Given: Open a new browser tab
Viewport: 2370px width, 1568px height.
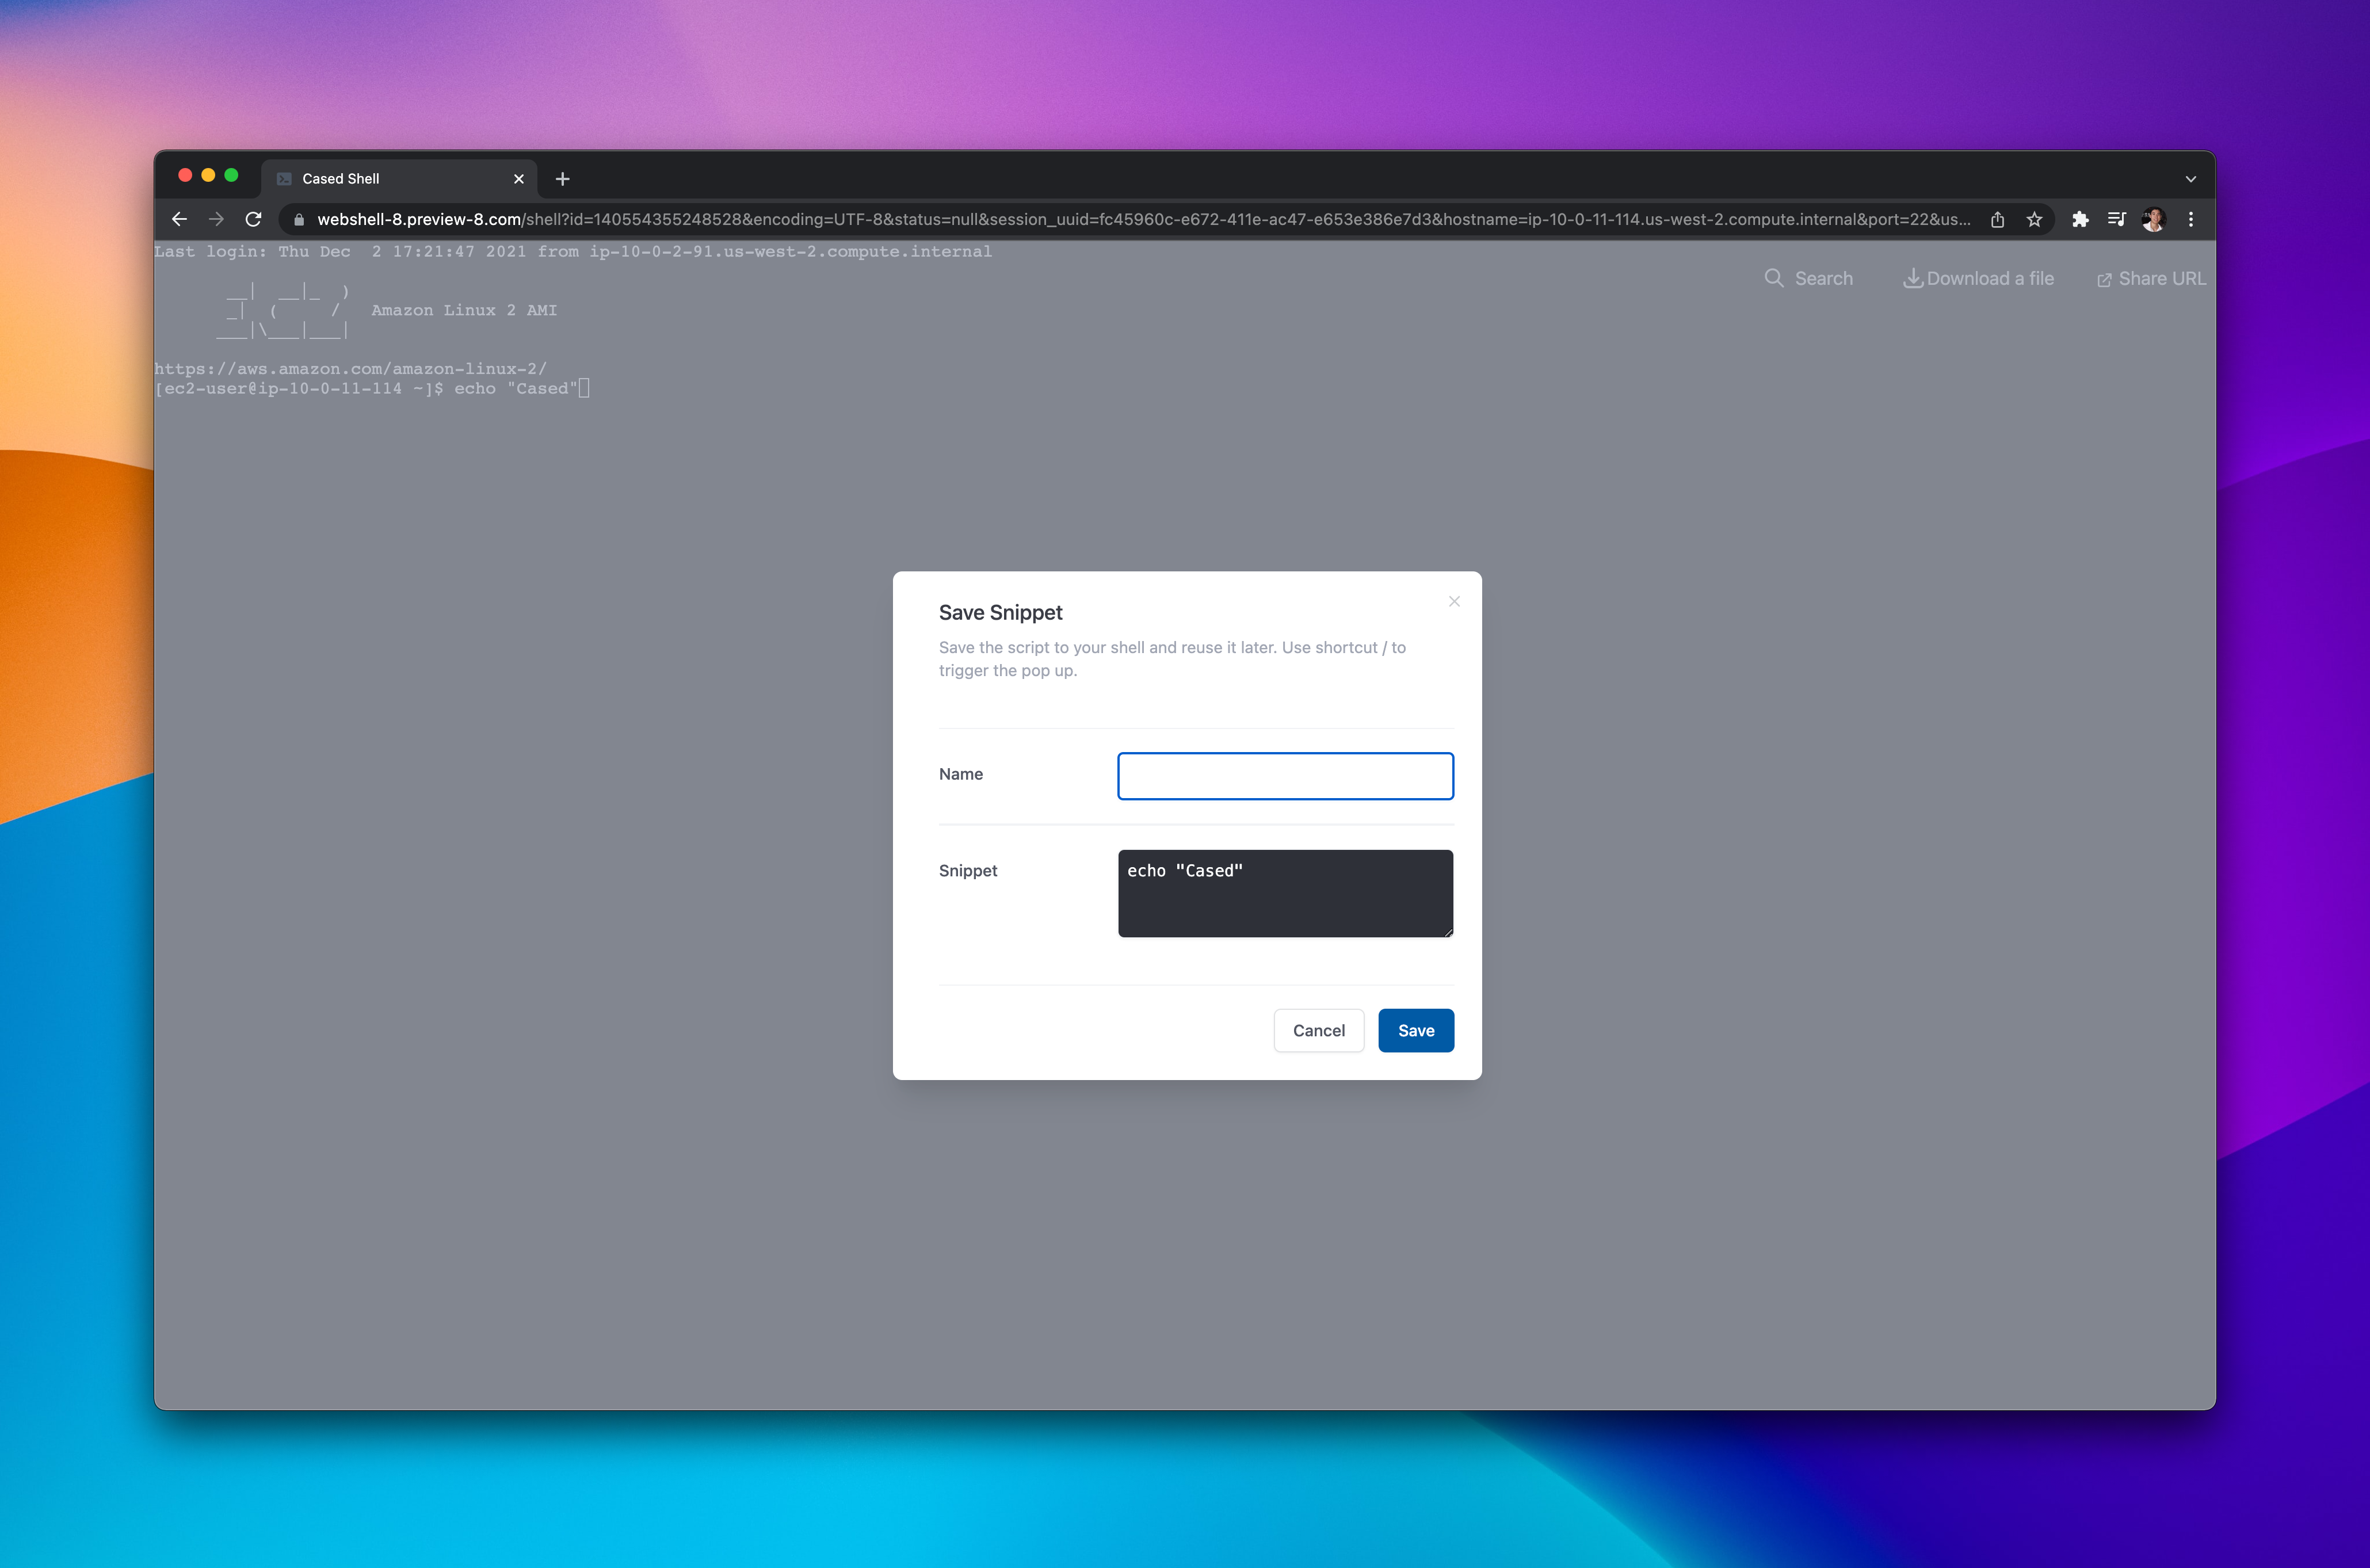Looking at the screenshot, I should tap(562, 179).
